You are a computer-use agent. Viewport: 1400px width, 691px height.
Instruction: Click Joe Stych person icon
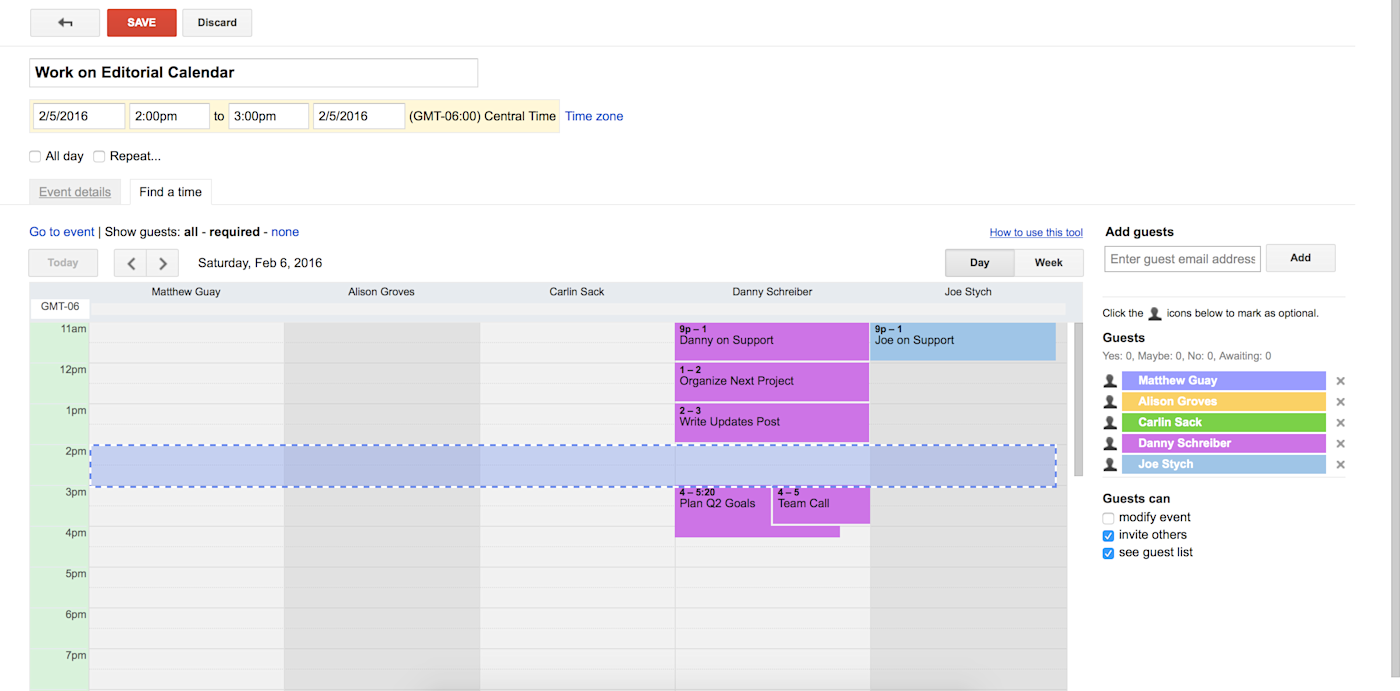[1110, 465]
